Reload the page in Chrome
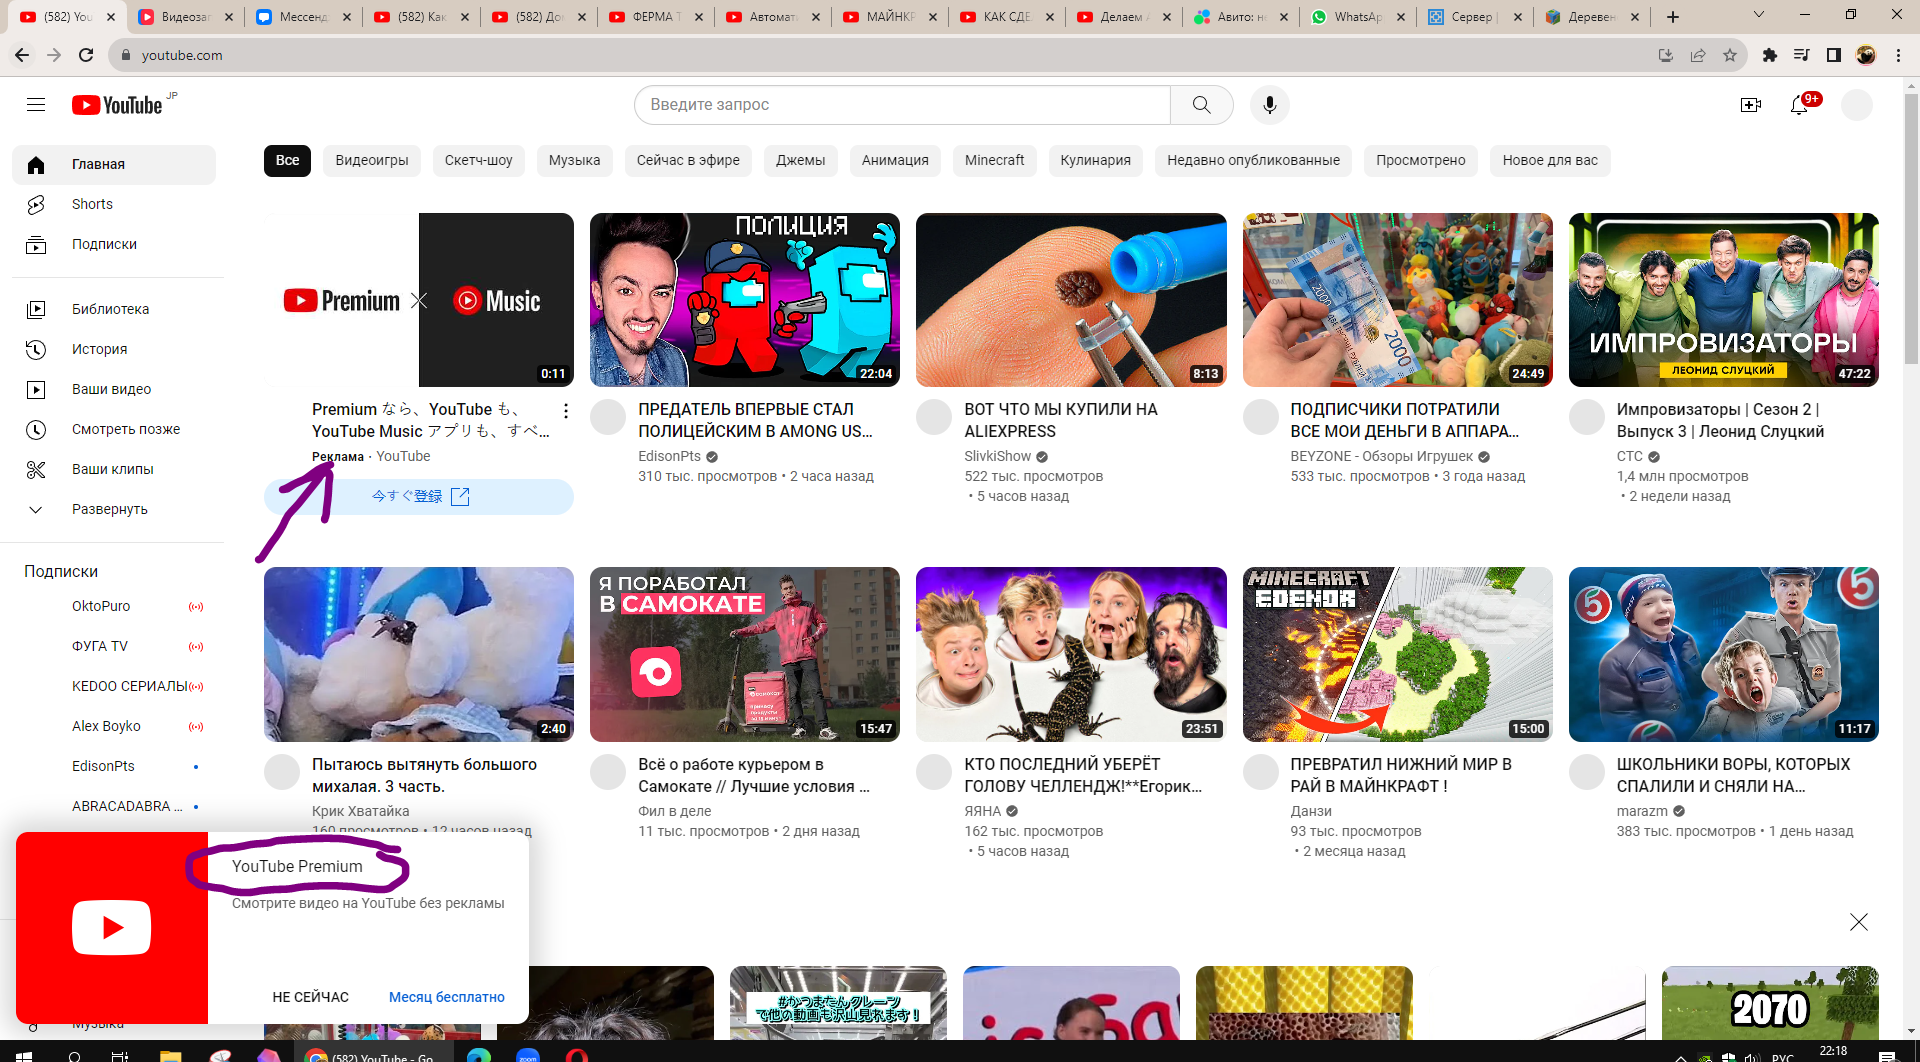This screenshot has width=1920, height=1062. [86, 55]
